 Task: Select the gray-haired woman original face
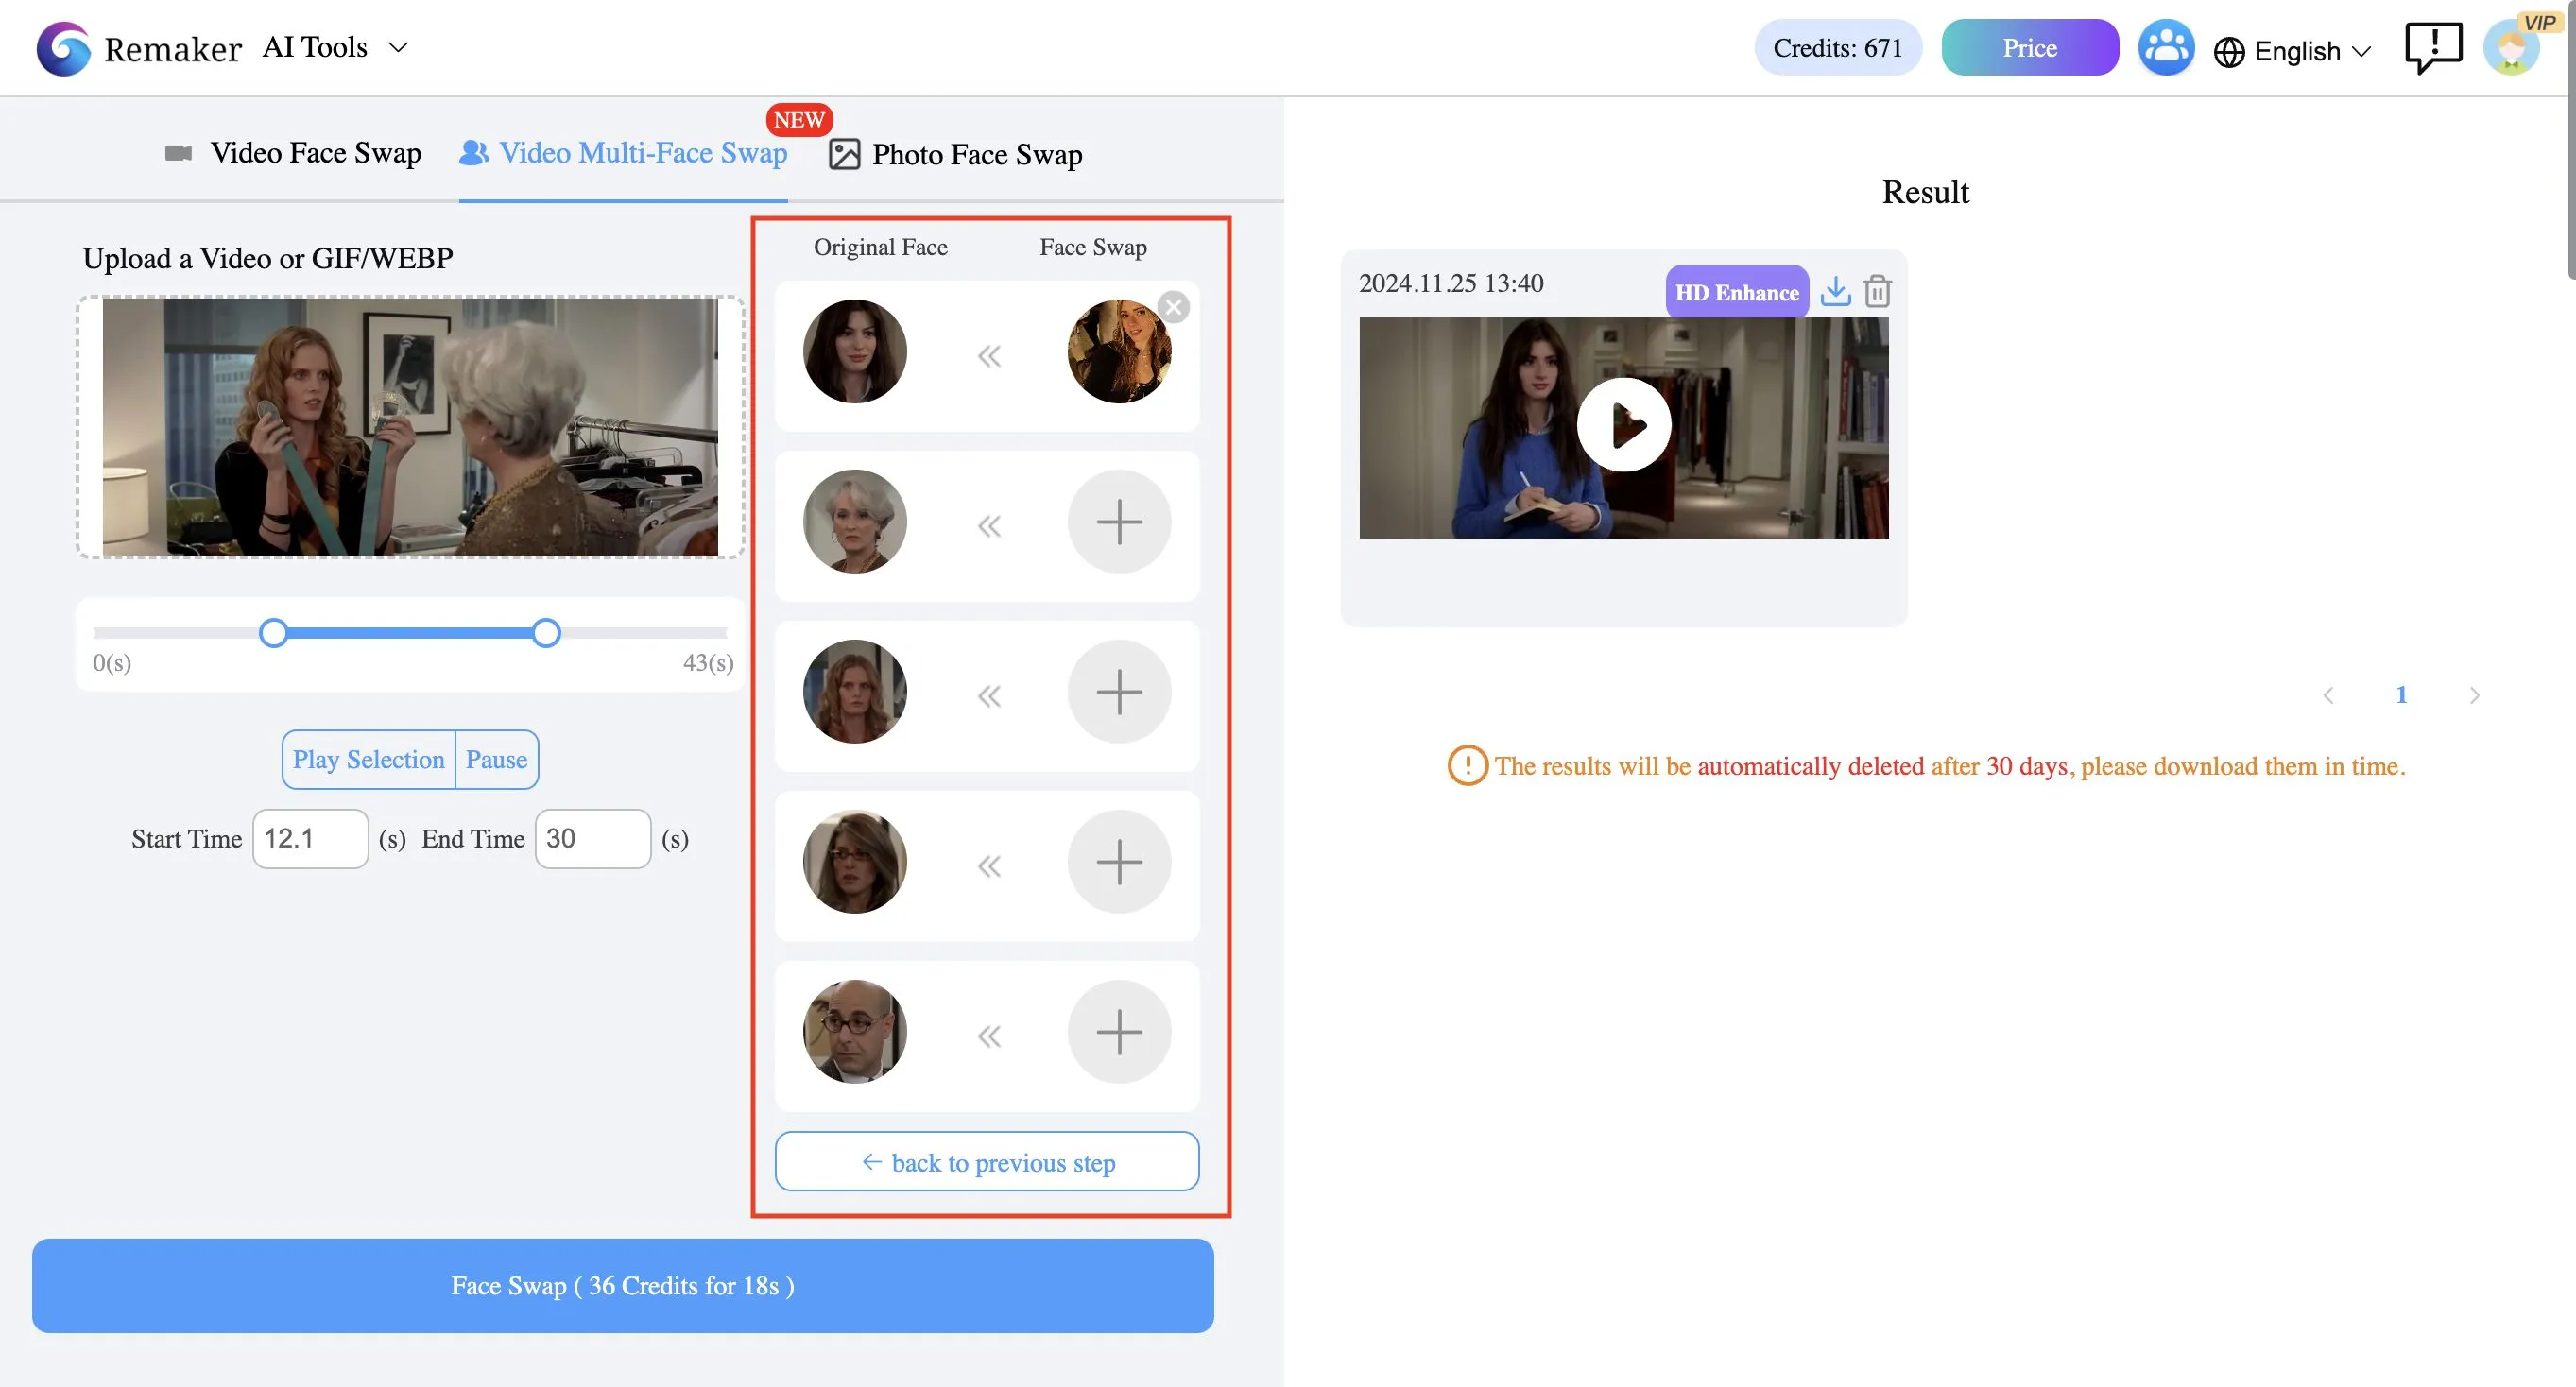(x=855, y=522)
